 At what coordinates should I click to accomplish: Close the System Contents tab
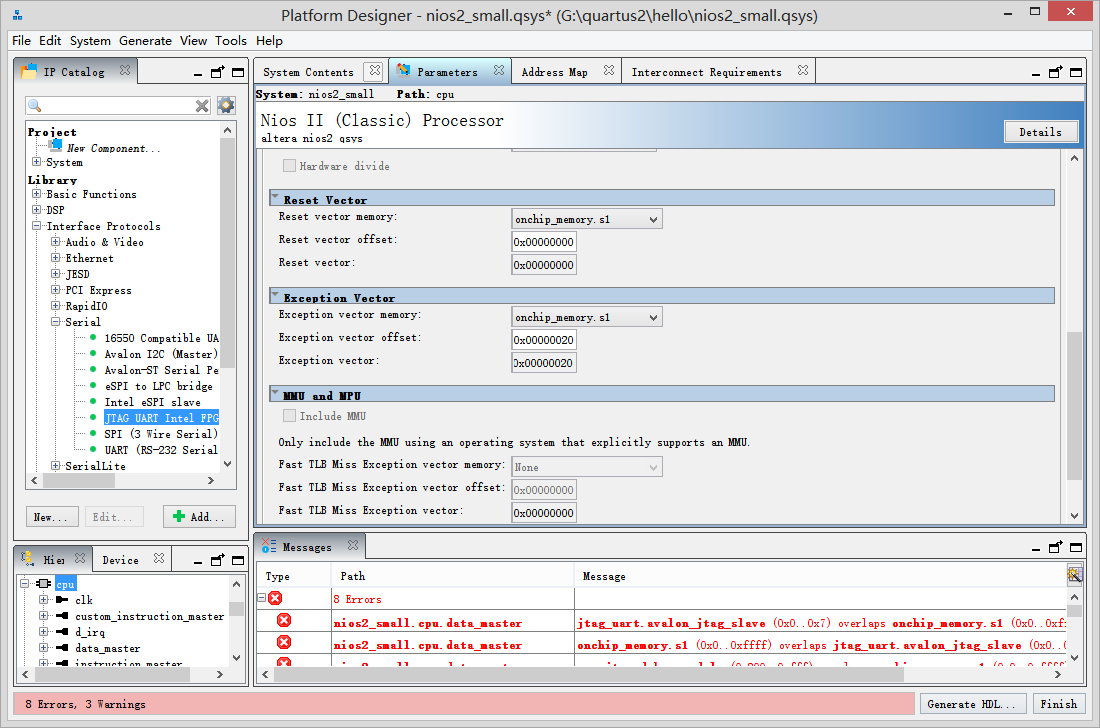click(375, 70)
